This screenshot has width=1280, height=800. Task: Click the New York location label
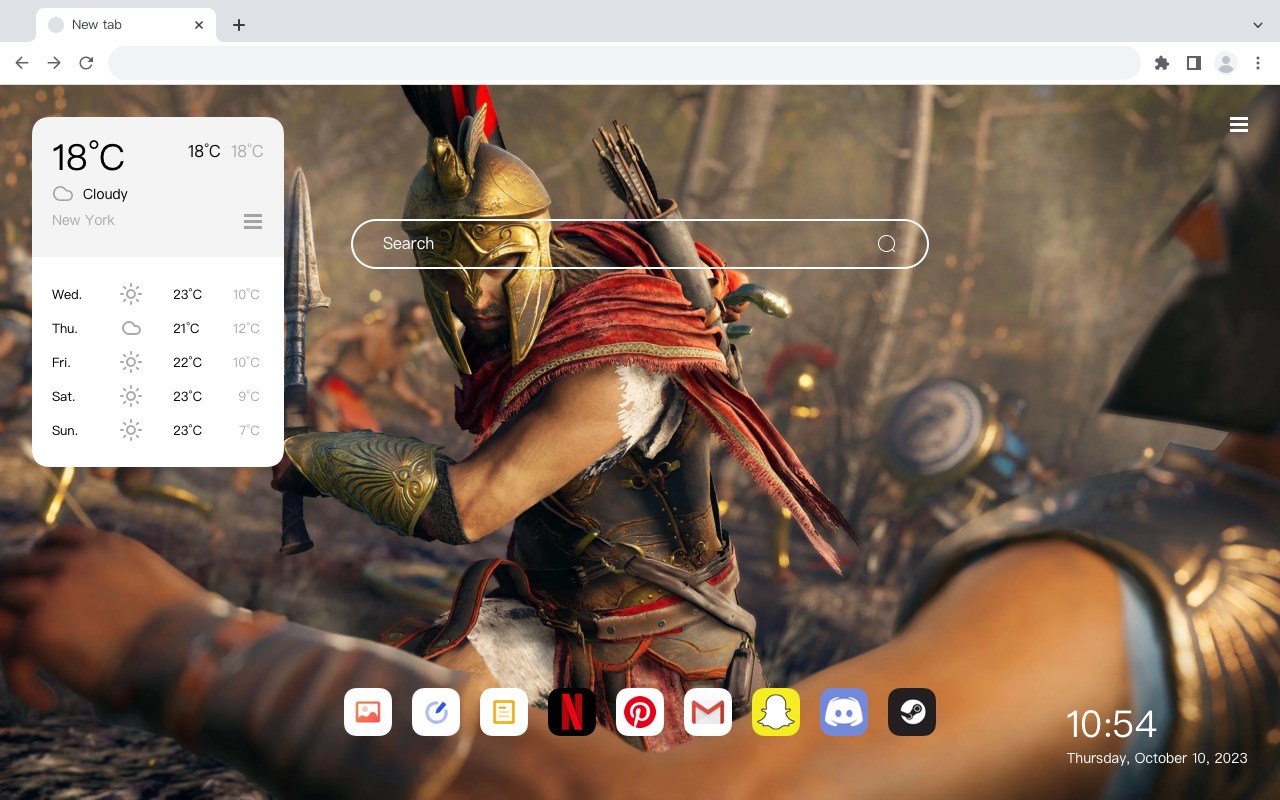83,220
